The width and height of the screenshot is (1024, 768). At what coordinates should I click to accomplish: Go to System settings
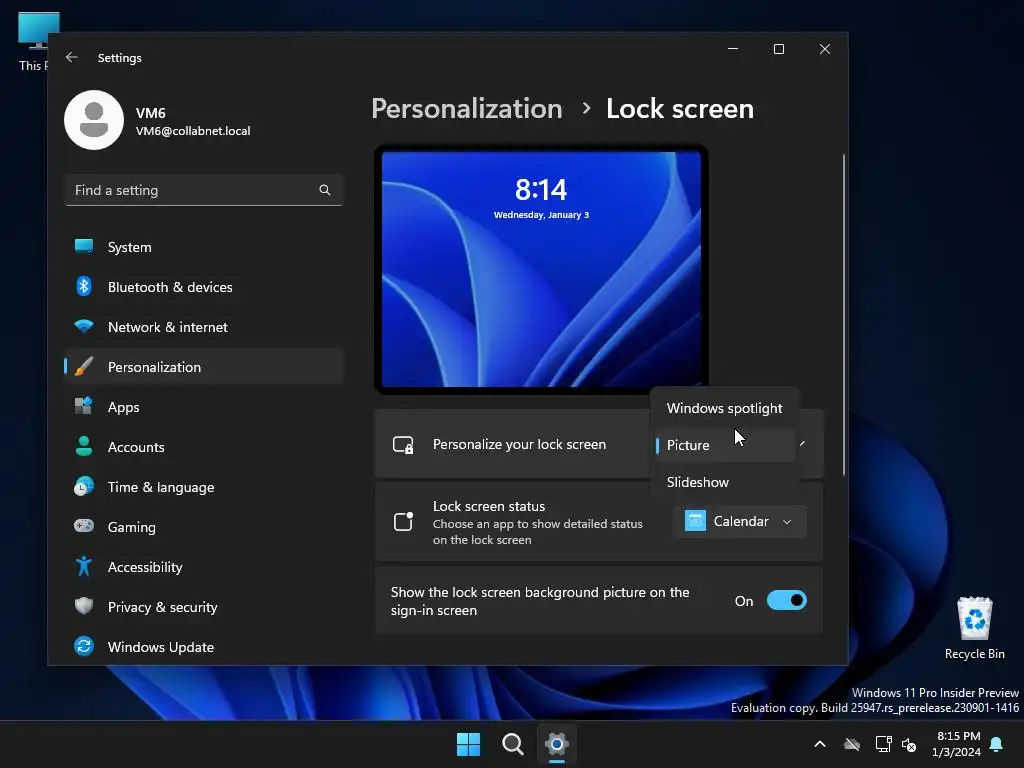204,247
